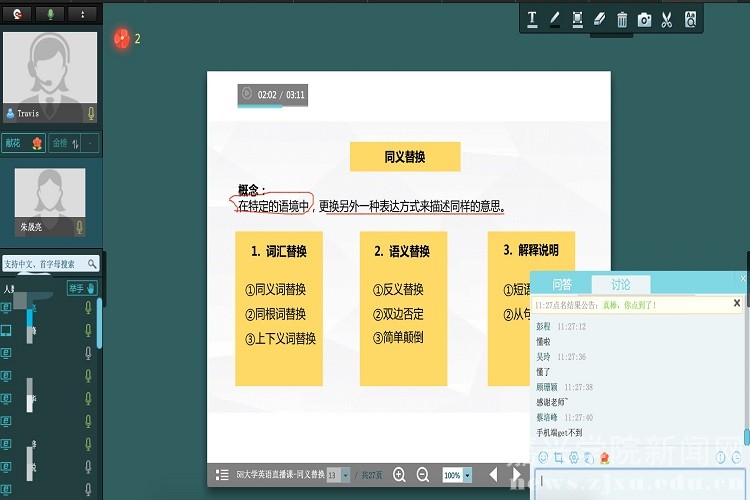Take a screenshot with camera icon
Screen dimensions: 750x500
(645, 19)
